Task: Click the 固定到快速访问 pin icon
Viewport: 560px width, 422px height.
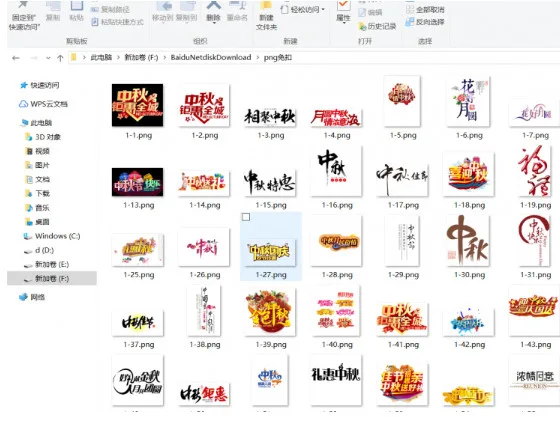Action: 23,5
